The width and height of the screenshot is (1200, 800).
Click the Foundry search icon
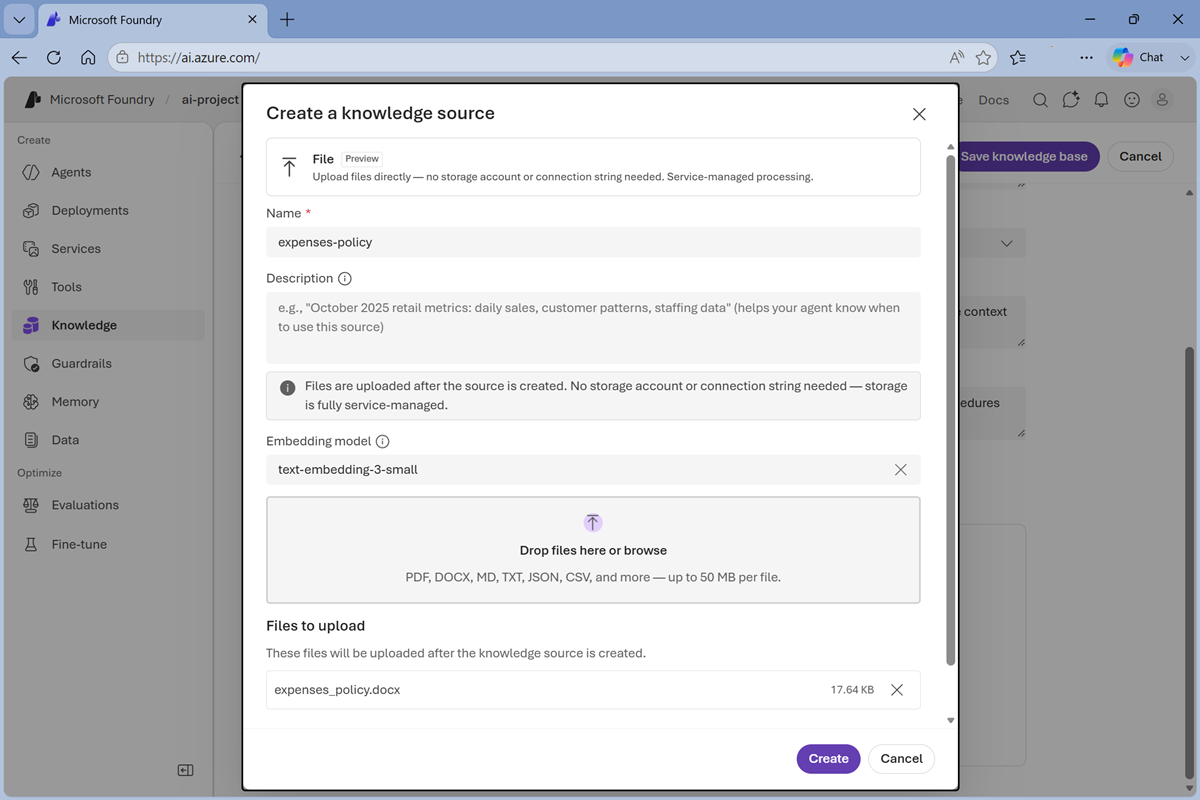click(x=1040, y=100)
